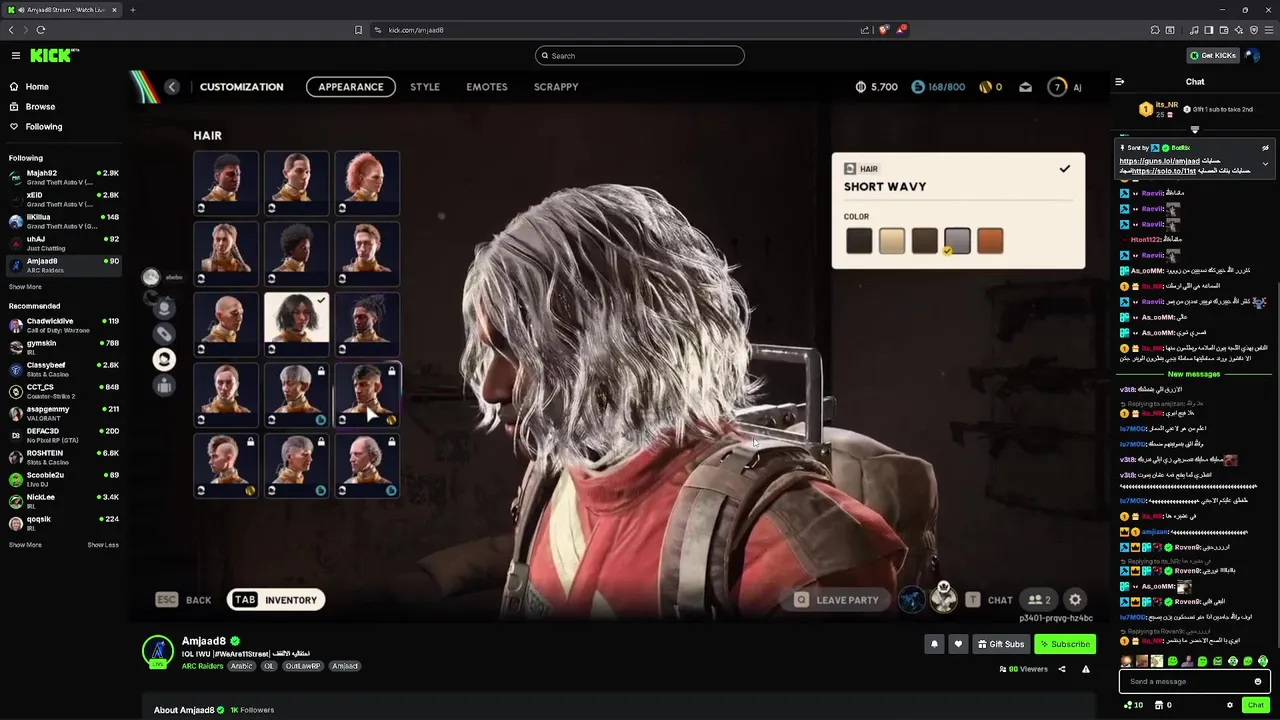
Task: Open chat settings gear icon
Action: tap(1230, 705)
